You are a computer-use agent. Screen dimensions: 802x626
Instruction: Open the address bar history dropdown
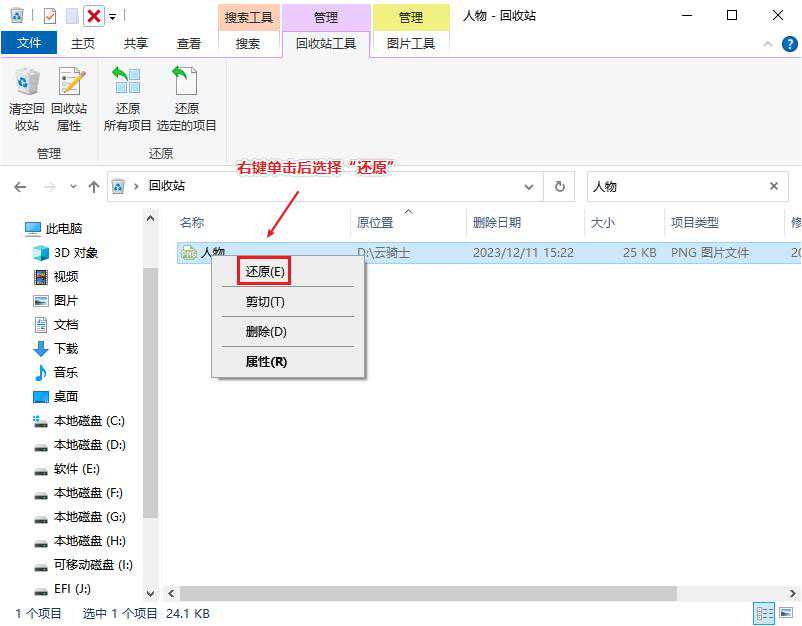click(x=529, y=186)
